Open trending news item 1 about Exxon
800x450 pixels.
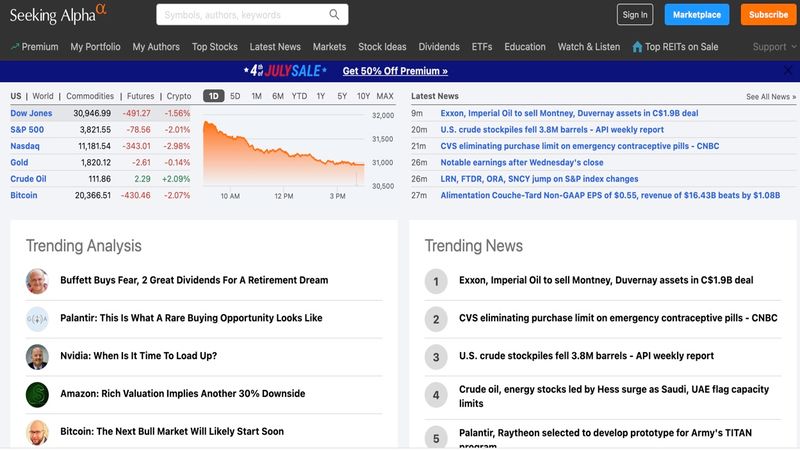click(x=606, y=280)
